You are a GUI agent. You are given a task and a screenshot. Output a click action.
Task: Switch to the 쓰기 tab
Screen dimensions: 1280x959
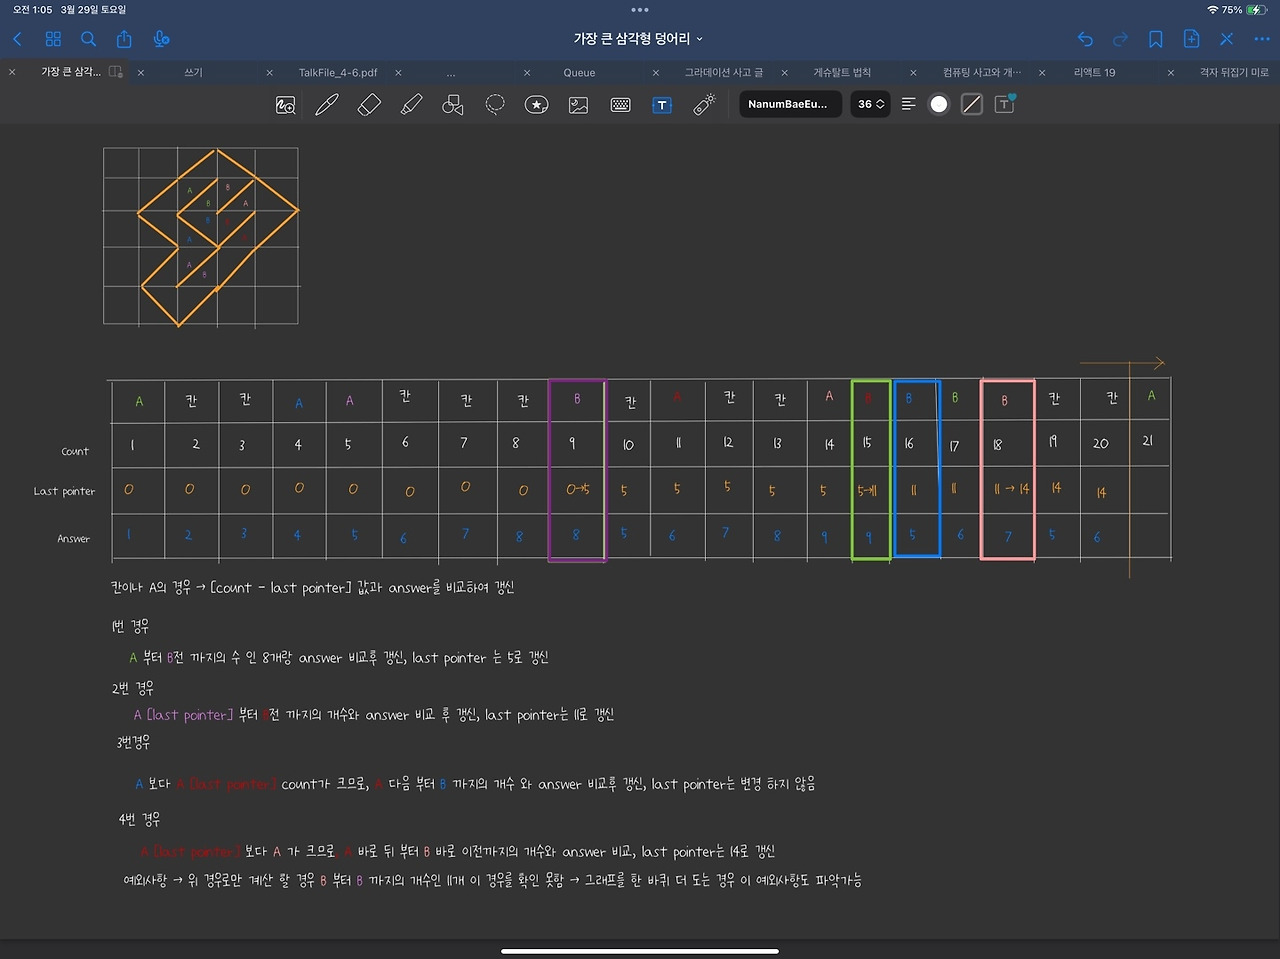pyautogui.click(x=193, y=72)
